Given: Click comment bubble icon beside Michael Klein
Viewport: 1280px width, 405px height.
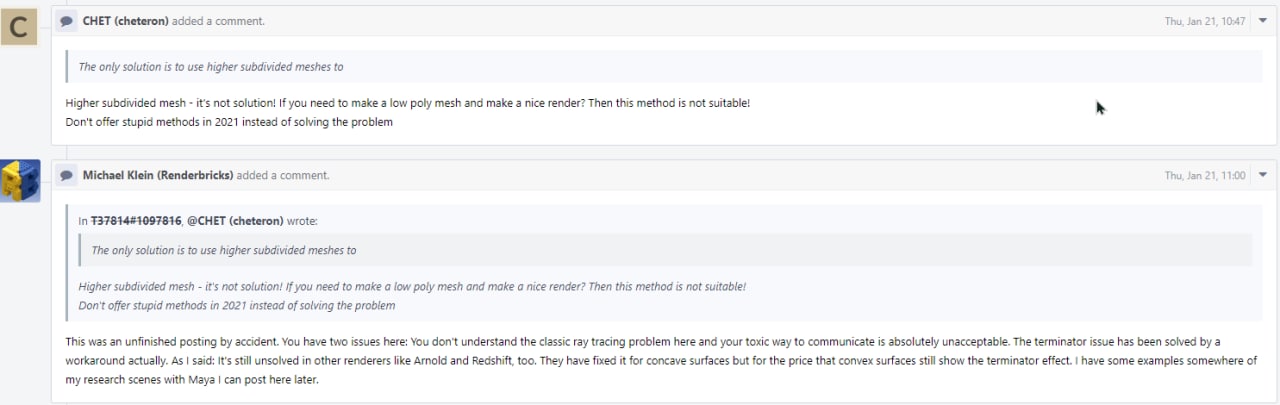Looking at the screenshot, I should point(66,175).
